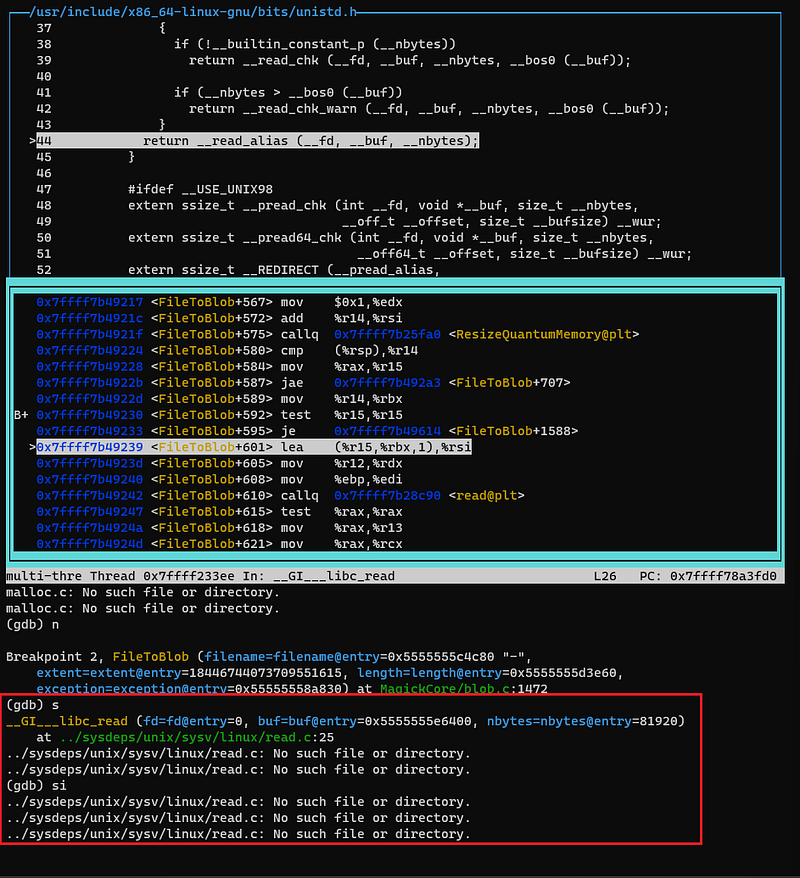The width and height of the screenshot is (800, 878).
Task: Click address 0x7ffff7b49217 in the assembly pane
Action: 90,302
